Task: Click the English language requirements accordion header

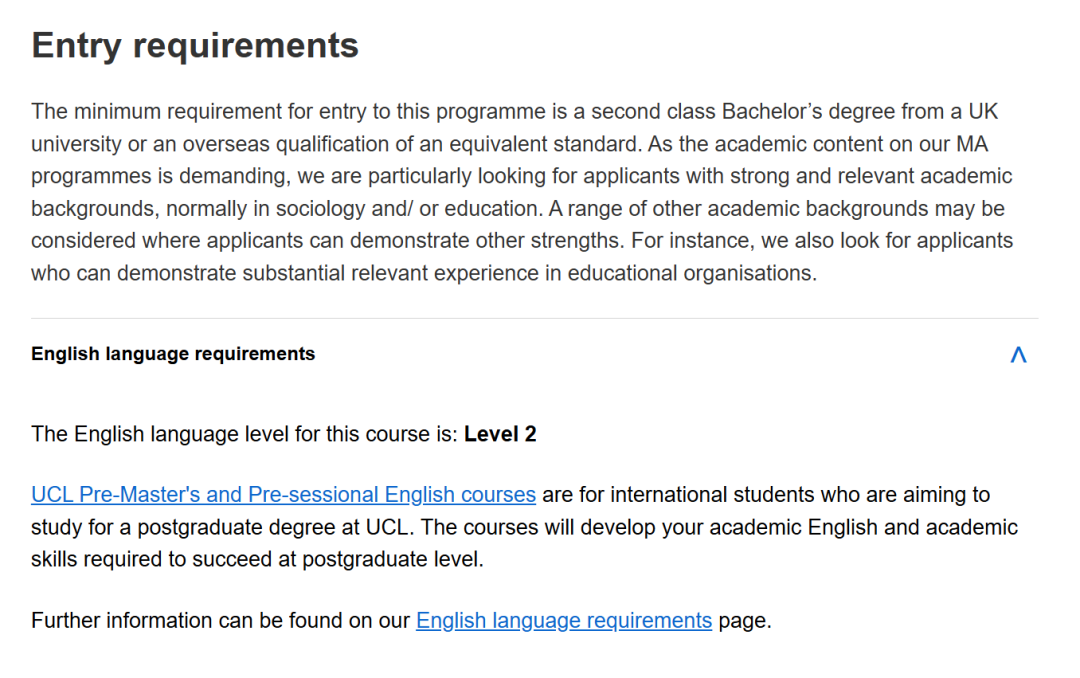Action: (173, 354)
